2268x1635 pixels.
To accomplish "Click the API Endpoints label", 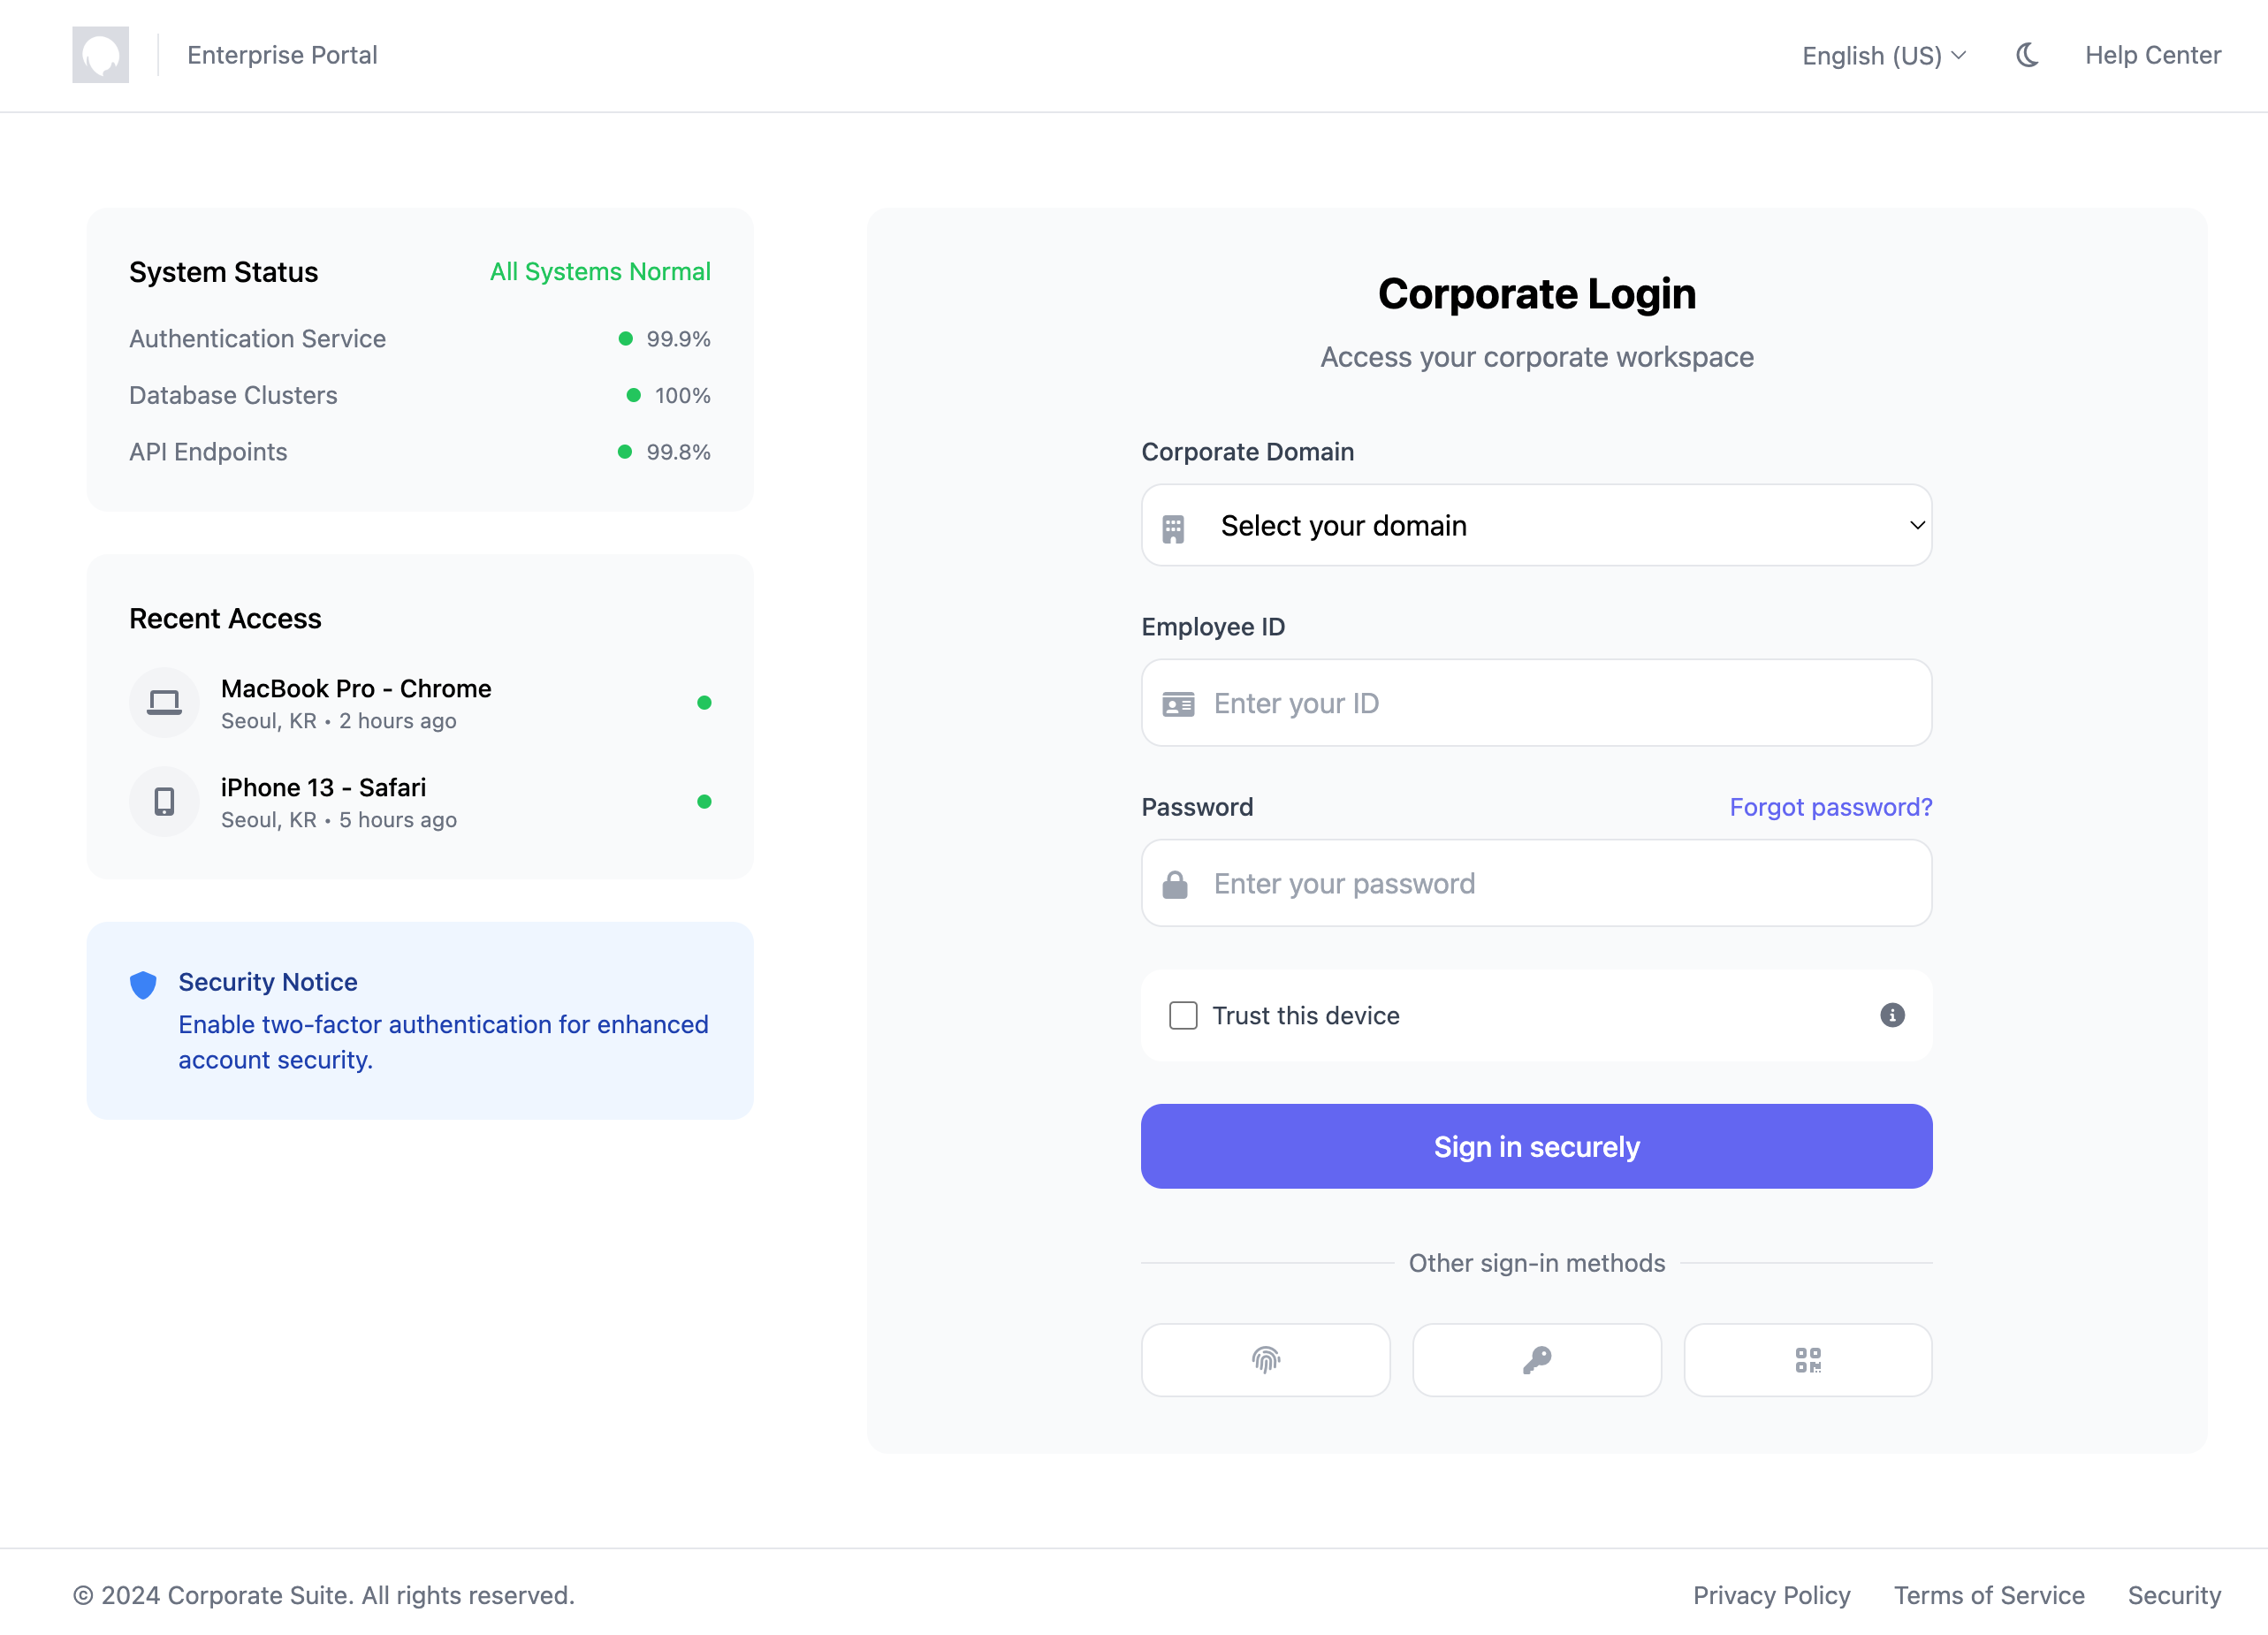I will tap(208, 452).
